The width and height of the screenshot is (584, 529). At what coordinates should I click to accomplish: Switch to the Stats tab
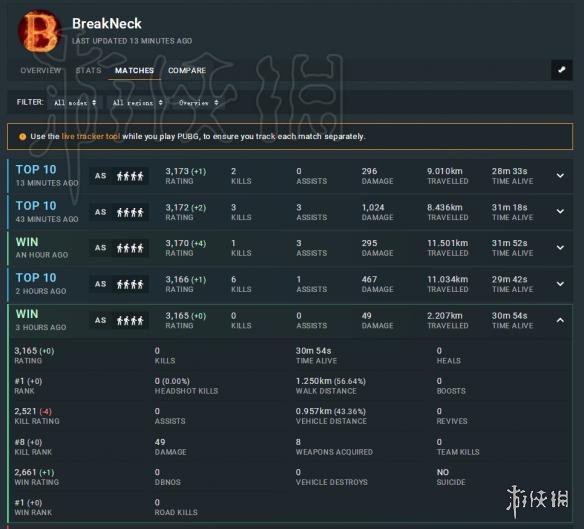[x=88, y=70]
